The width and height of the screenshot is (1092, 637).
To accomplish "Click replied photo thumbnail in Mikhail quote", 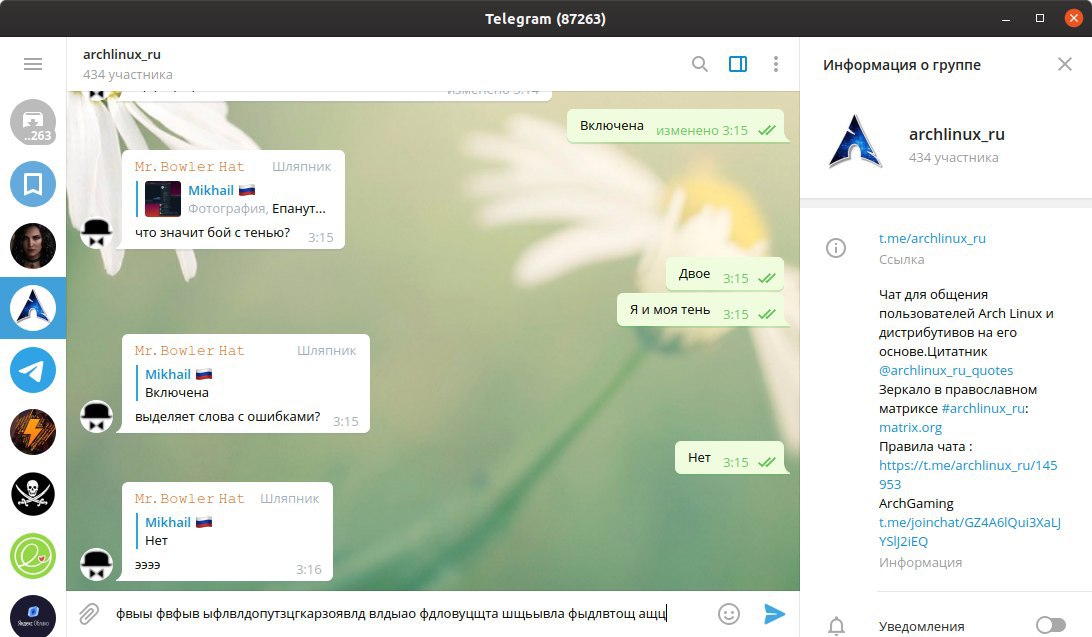I will (x=163, y=199).
